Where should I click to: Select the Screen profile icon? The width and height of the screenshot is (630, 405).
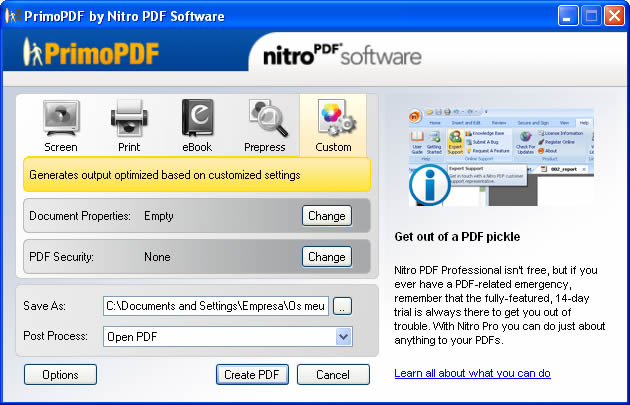[x=61, y=119]
